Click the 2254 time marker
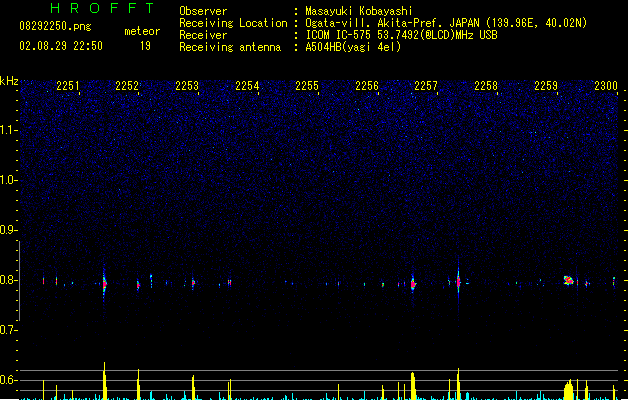 [247, 86]
